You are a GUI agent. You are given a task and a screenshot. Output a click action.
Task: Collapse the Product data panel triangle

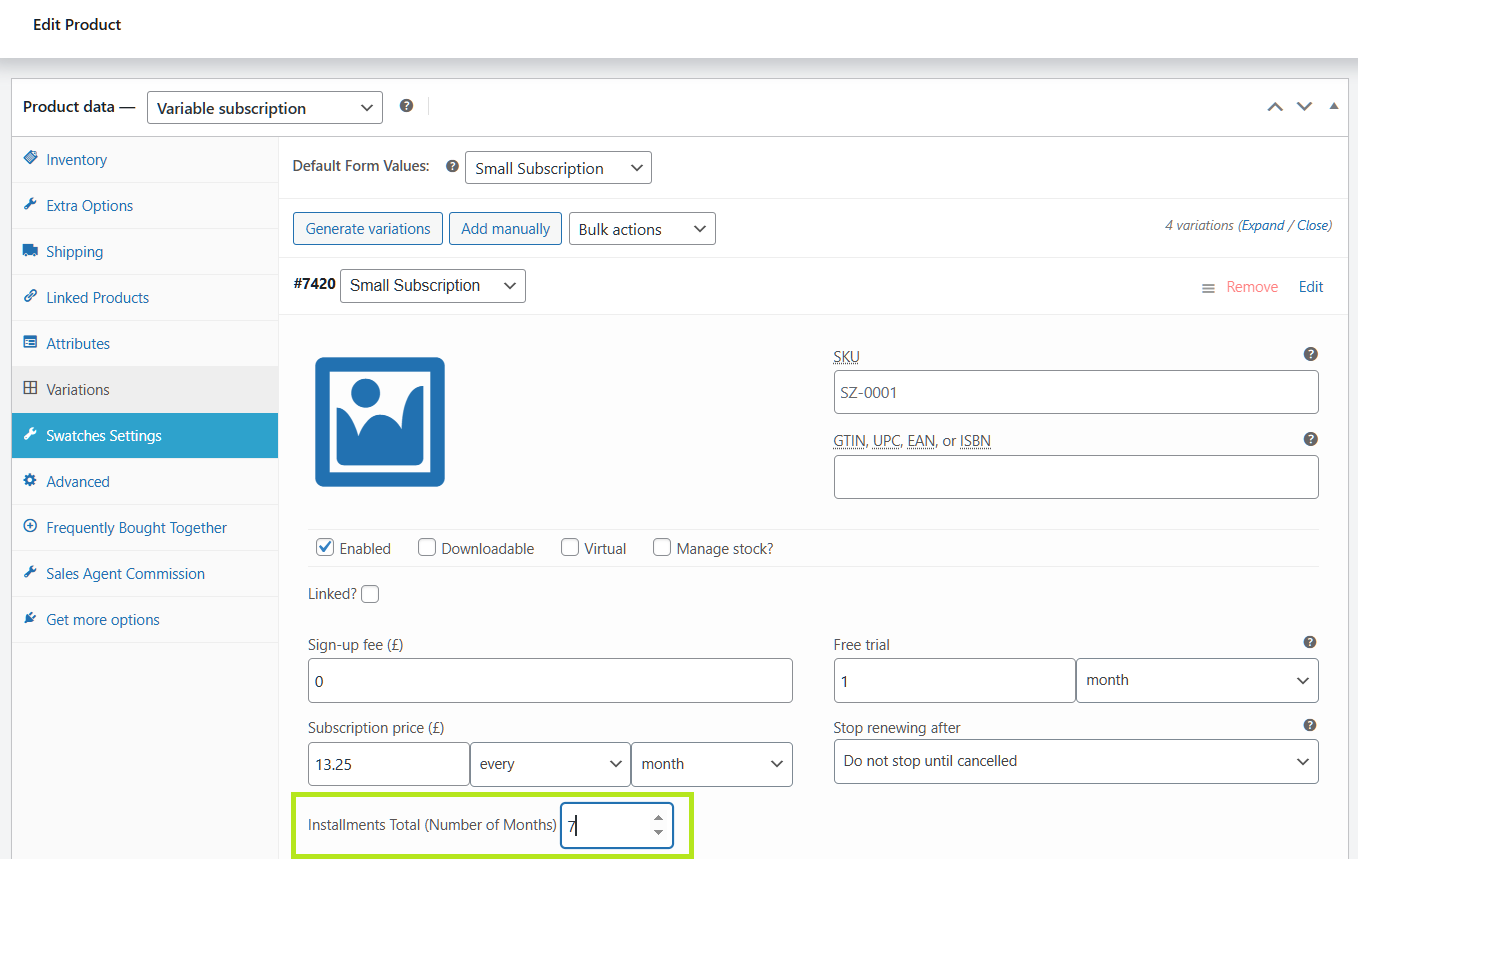[1333, 106]
